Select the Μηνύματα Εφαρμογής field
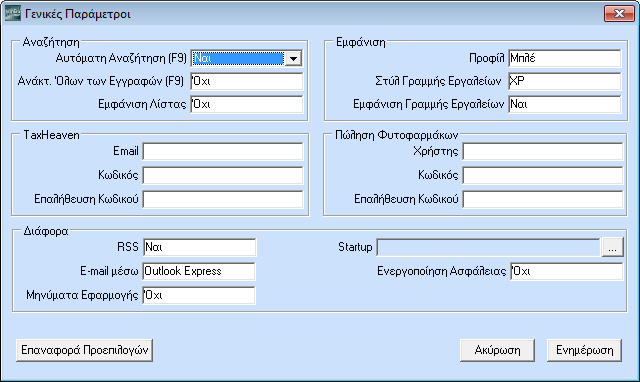The image size is (640, 382). [x=199, y=295]
